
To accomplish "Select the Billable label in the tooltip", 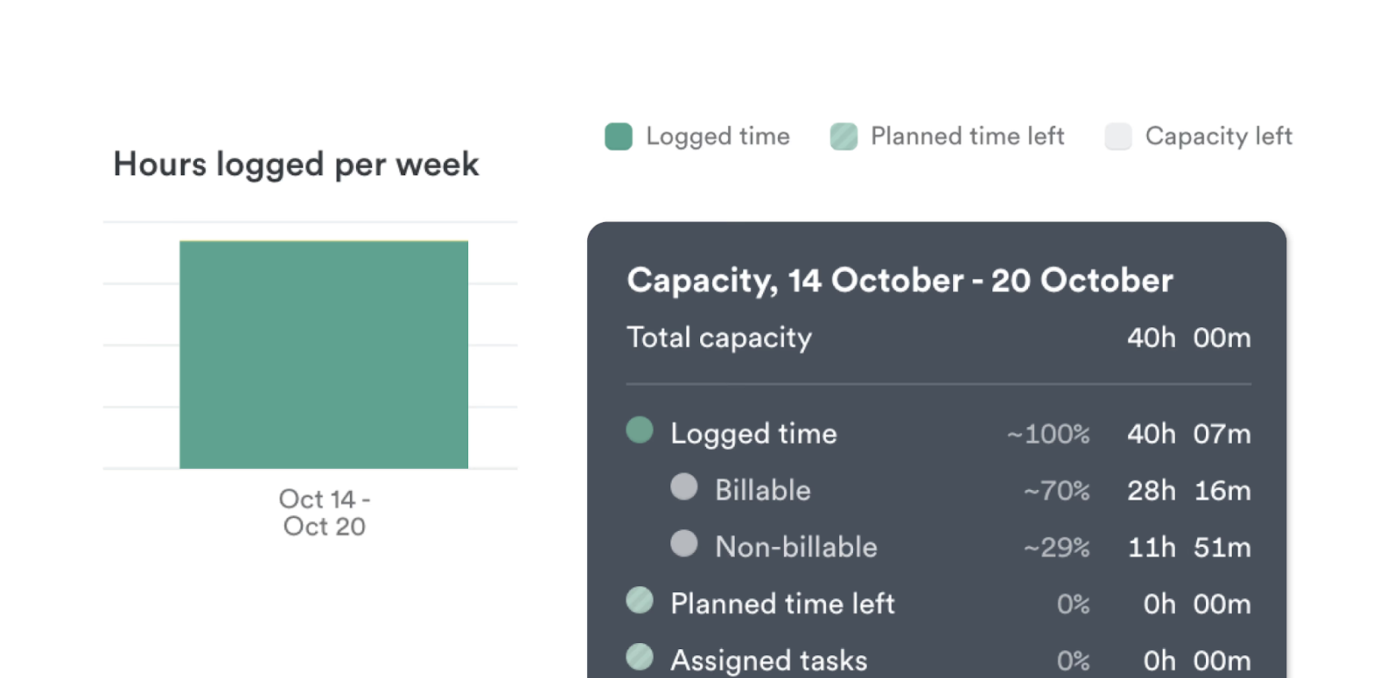I will point(762,490).
